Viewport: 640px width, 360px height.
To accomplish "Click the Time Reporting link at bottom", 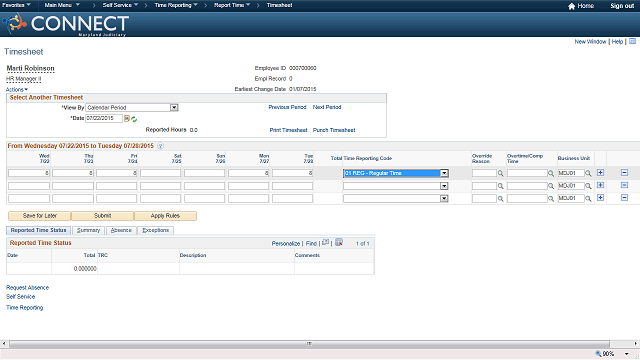I will point(24,308).
